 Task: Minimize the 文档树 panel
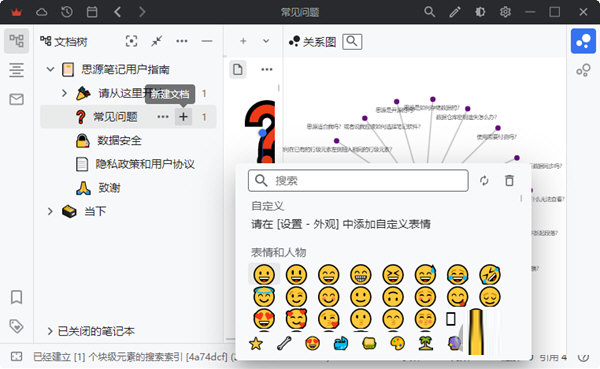[207, 41]
